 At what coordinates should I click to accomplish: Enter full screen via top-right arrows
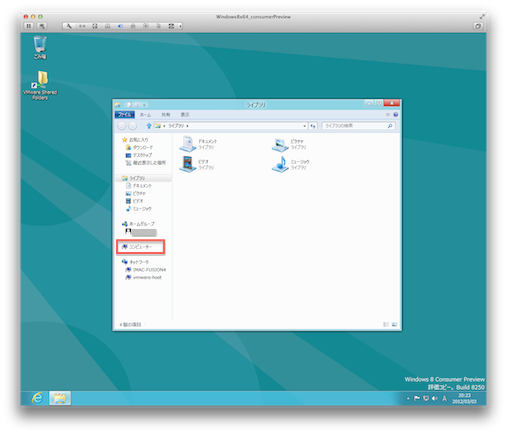pyautogui.click(x=482, y=16)
